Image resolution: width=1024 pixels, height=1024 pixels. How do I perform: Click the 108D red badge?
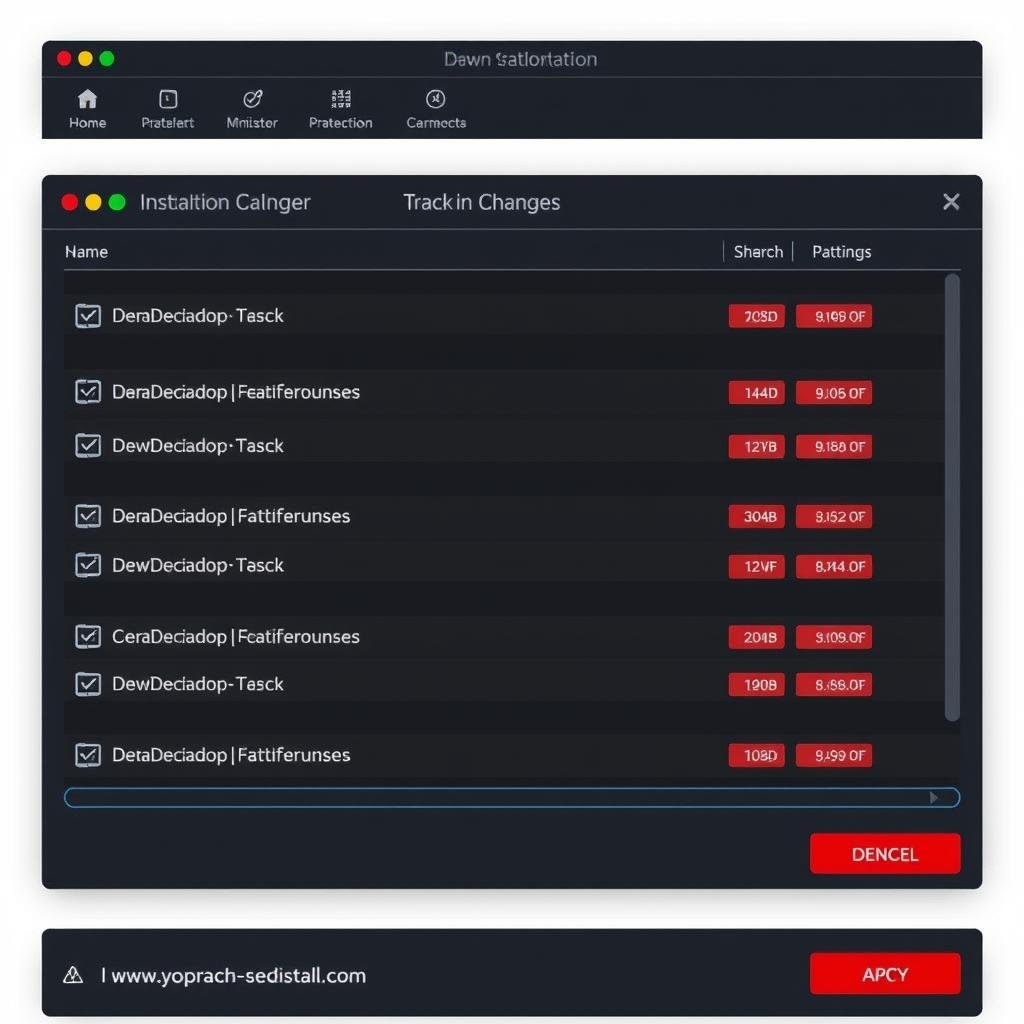click(757, 756)
